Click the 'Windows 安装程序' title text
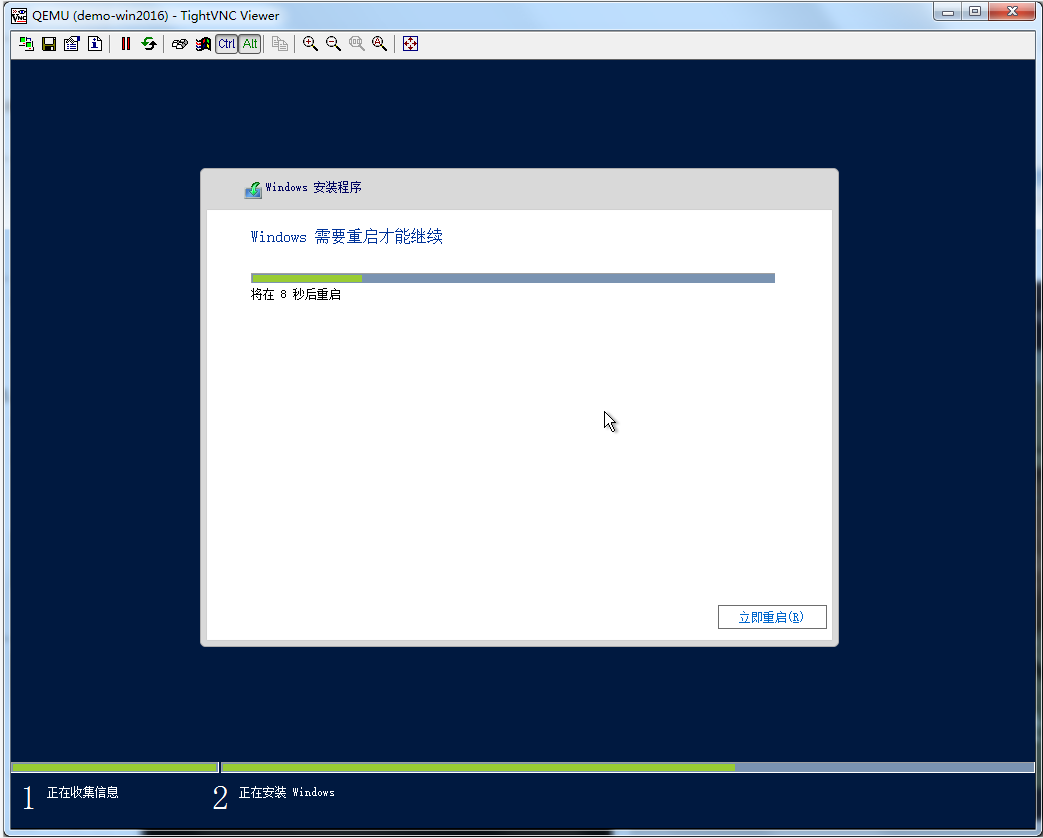The width and height of the screenshot is (1043, 838). pos(313,188)
